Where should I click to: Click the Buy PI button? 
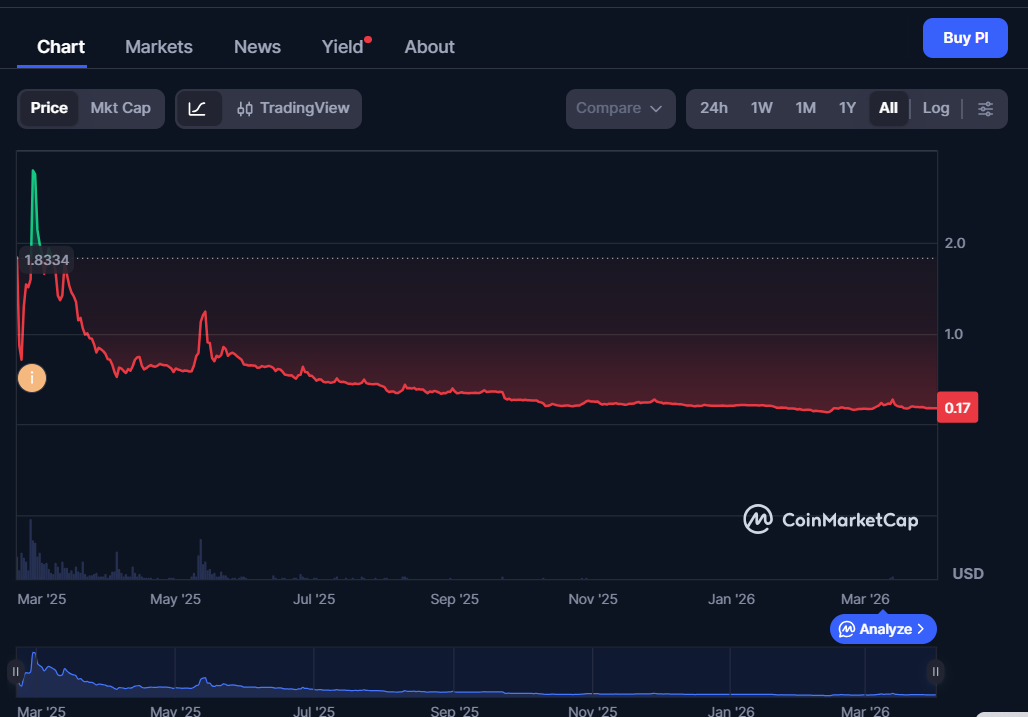click(964, 37)
